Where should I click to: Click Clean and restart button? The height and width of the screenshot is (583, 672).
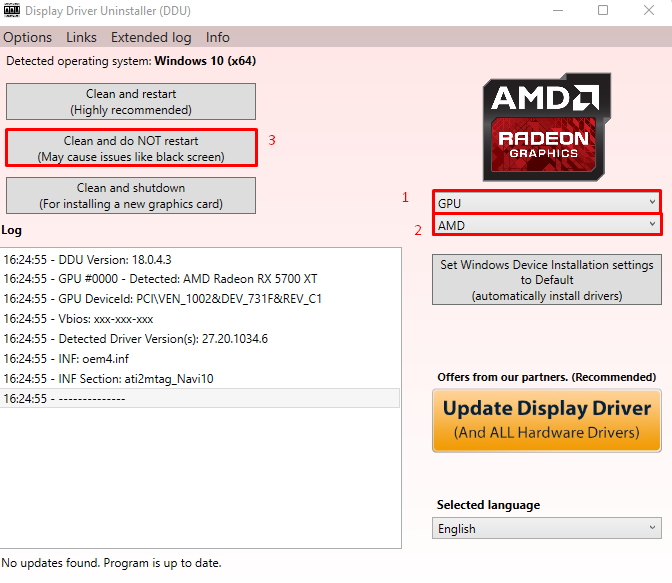[131, 102]
